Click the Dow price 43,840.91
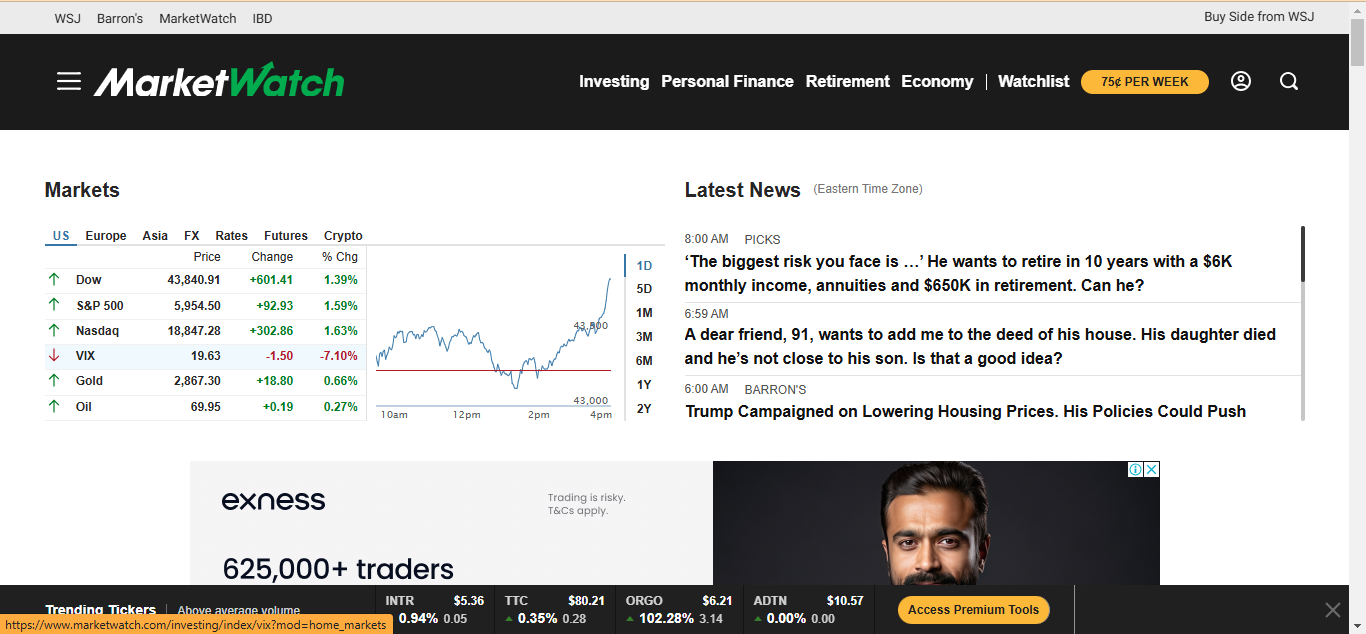Viewport: 1366px width, 634px height. pos(194,280)
